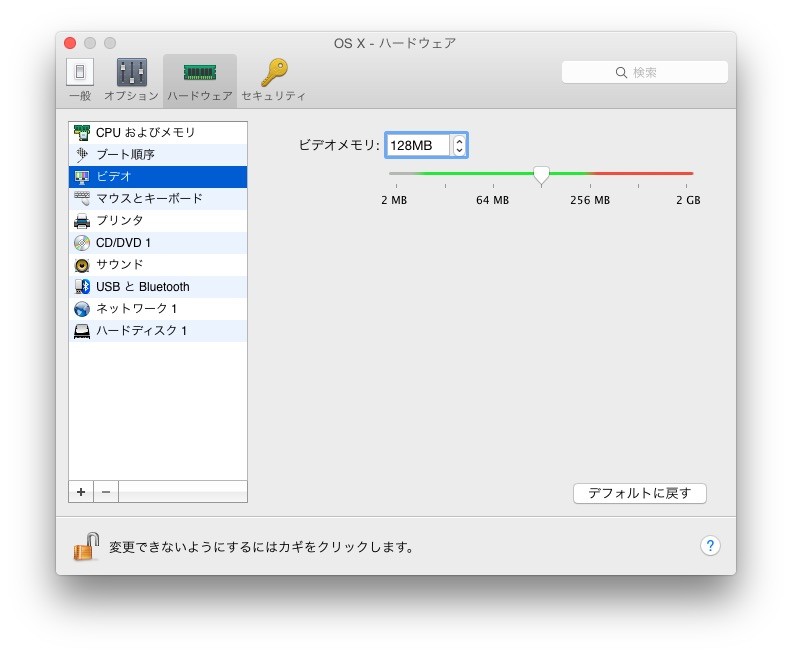Select ブート順序 in the hardware list

[x=158, y=155]
